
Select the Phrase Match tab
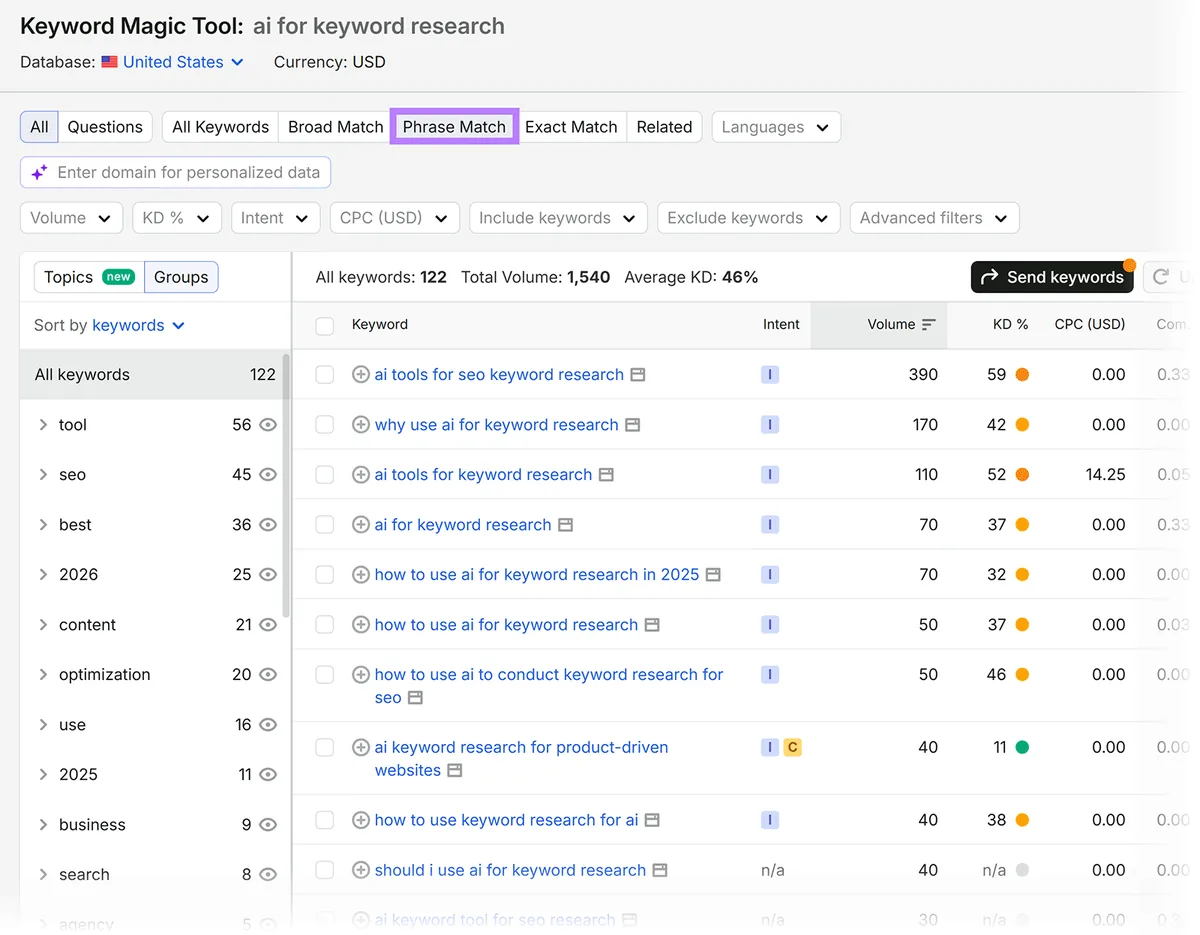pos(454,127)
